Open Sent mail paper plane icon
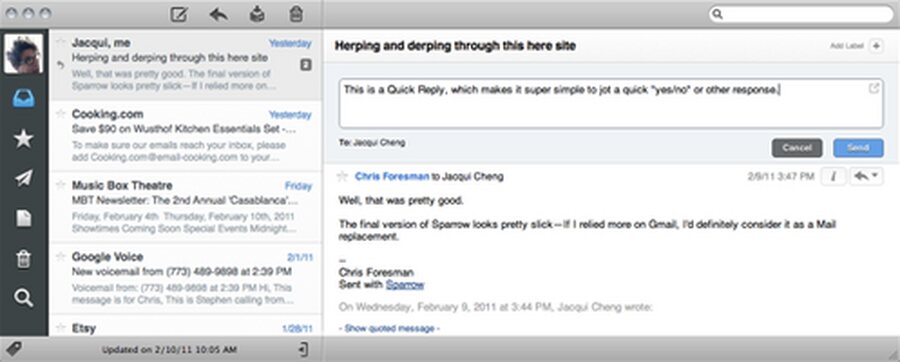Viewport: 900px width, 362px height. 24,178
